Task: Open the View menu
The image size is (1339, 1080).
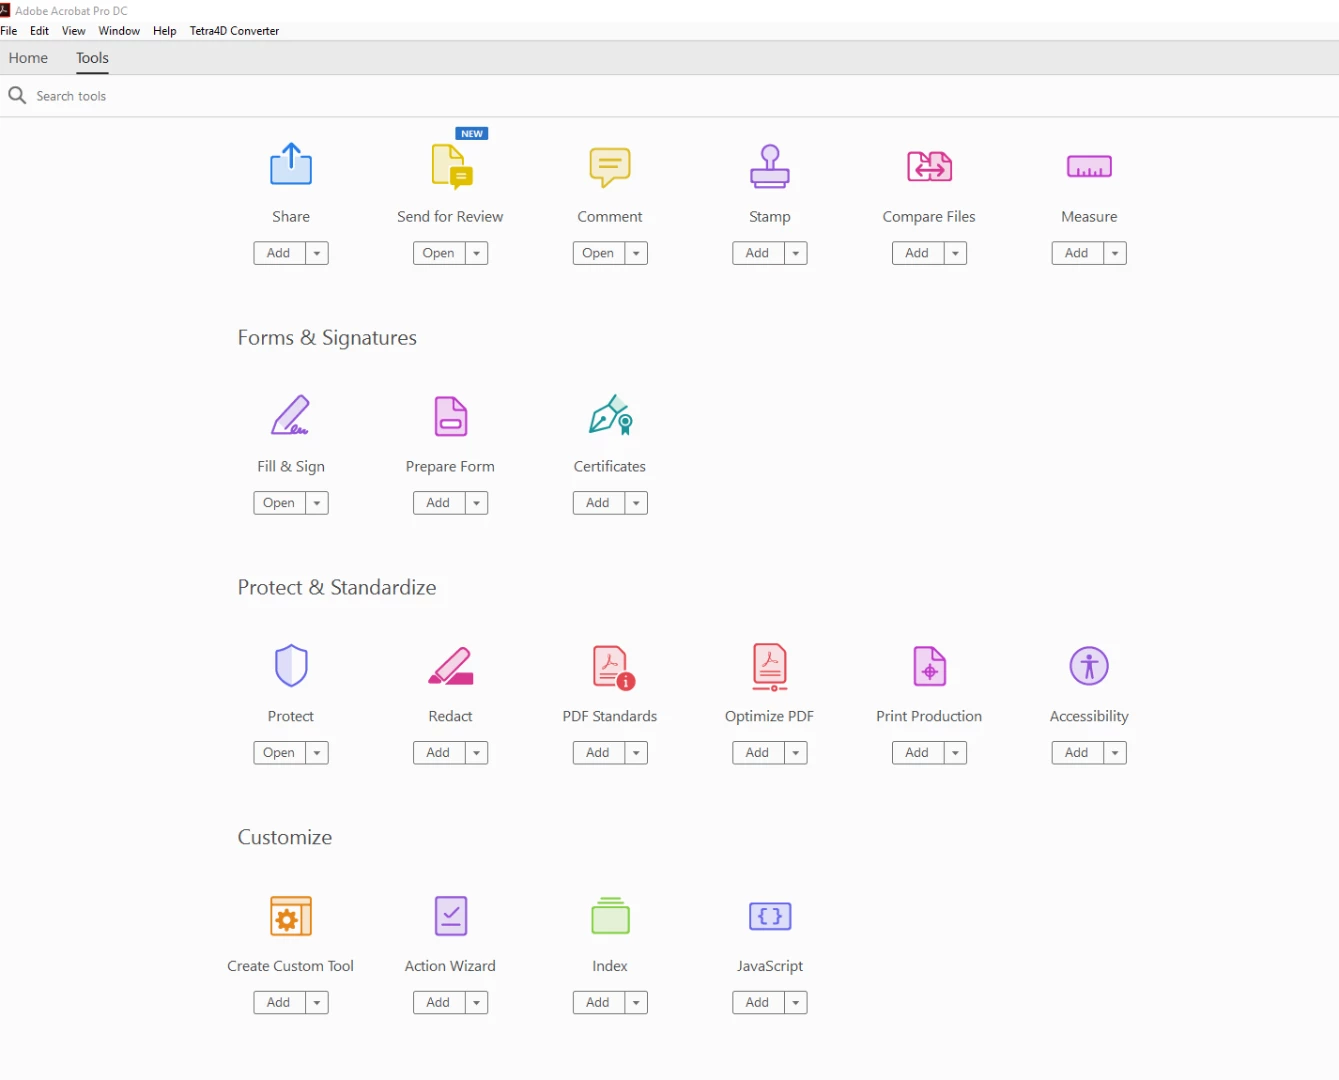Action: [74, 31]
